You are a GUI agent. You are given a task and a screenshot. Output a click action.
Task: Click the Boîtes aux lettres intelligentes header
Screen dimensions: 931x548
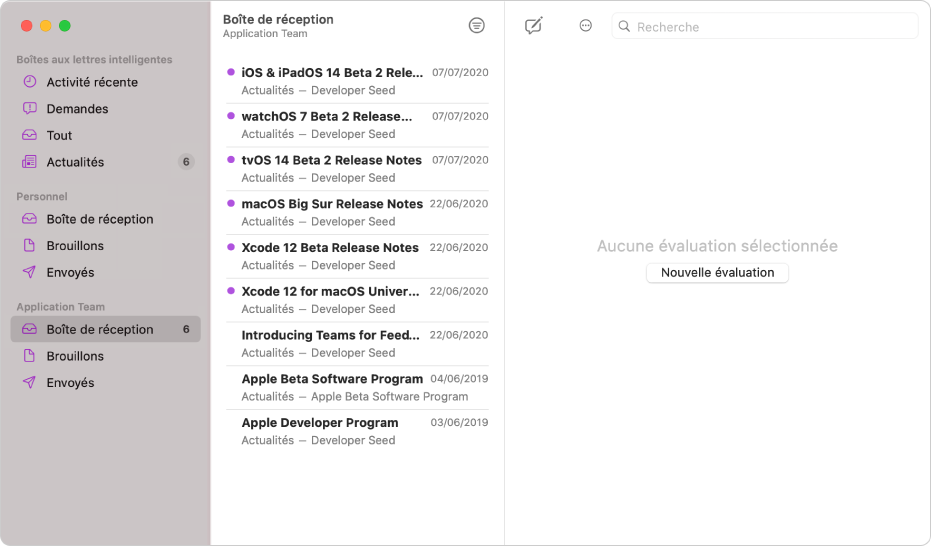click(x=94, y=59)
